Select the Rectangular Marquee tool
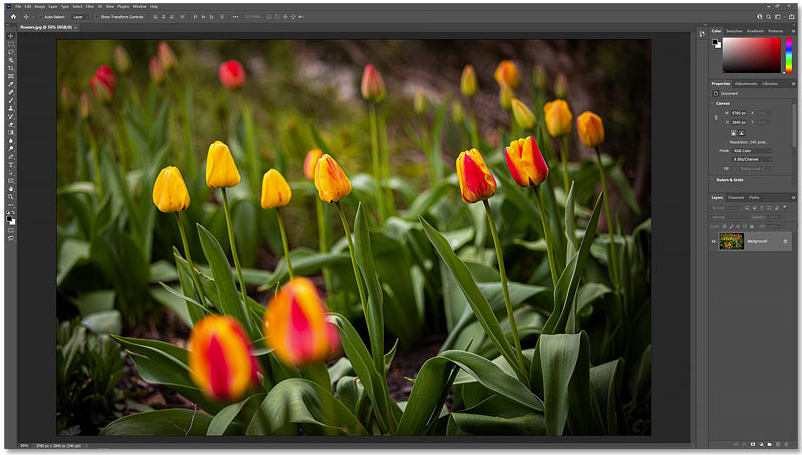This screenshot has height=455, width=802. pyautogui.click(x=11, y=45)
